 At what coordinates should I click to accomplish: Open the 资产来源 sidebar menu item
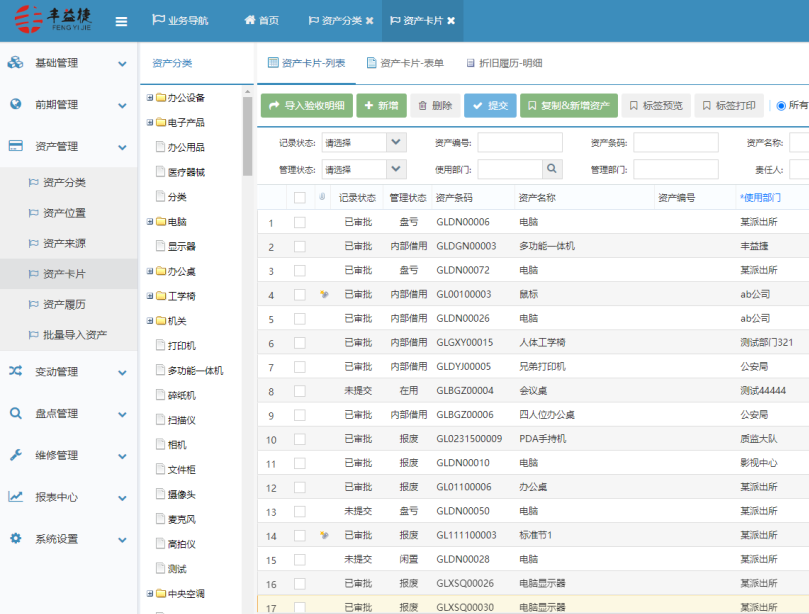pos(69,243)
